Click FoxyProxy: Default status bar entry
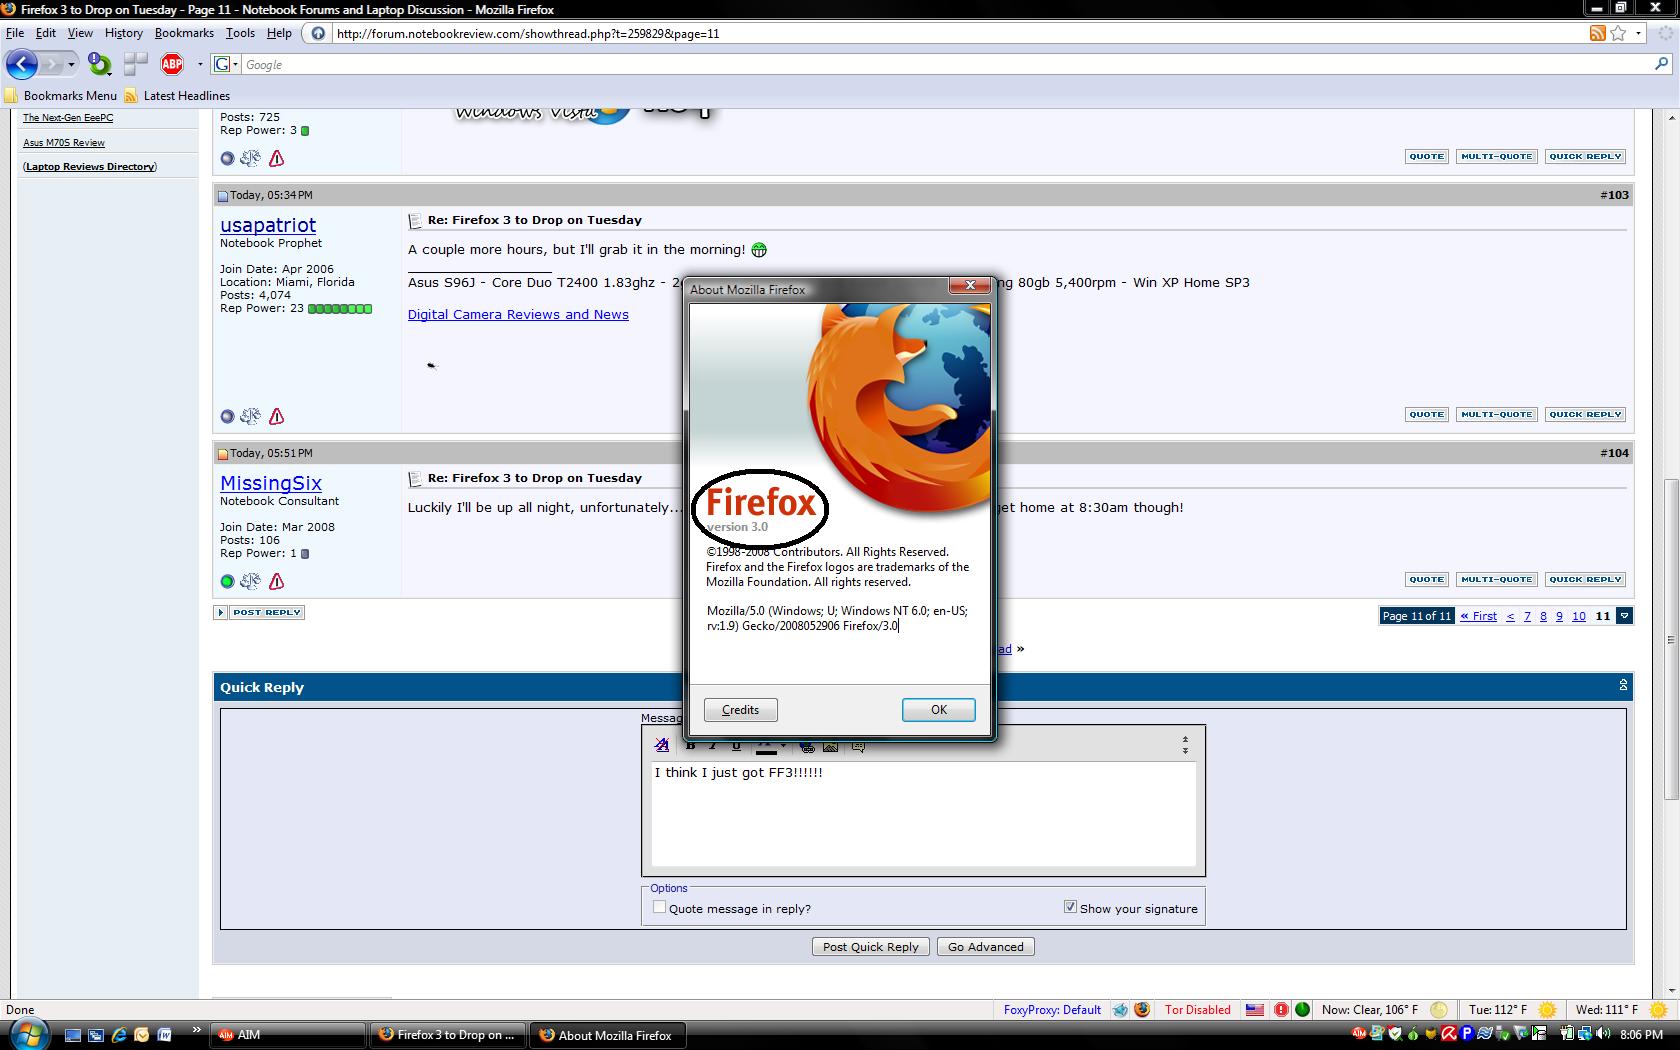Image resolution: width=1680 pixels, height=1050 pixels. coord(1052,1010)
